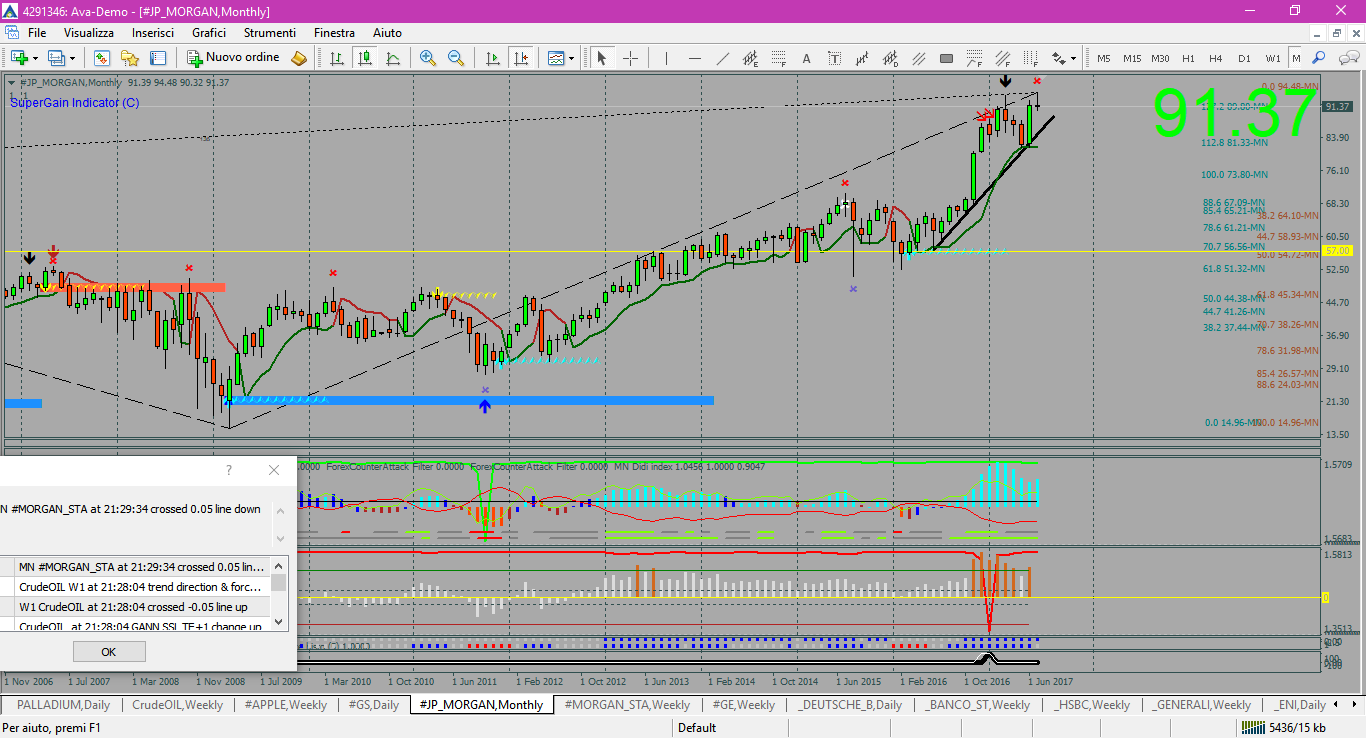Switch to M5 timeframe
This screenshot has width=1366, height=738.
[x=1104, y=58]
